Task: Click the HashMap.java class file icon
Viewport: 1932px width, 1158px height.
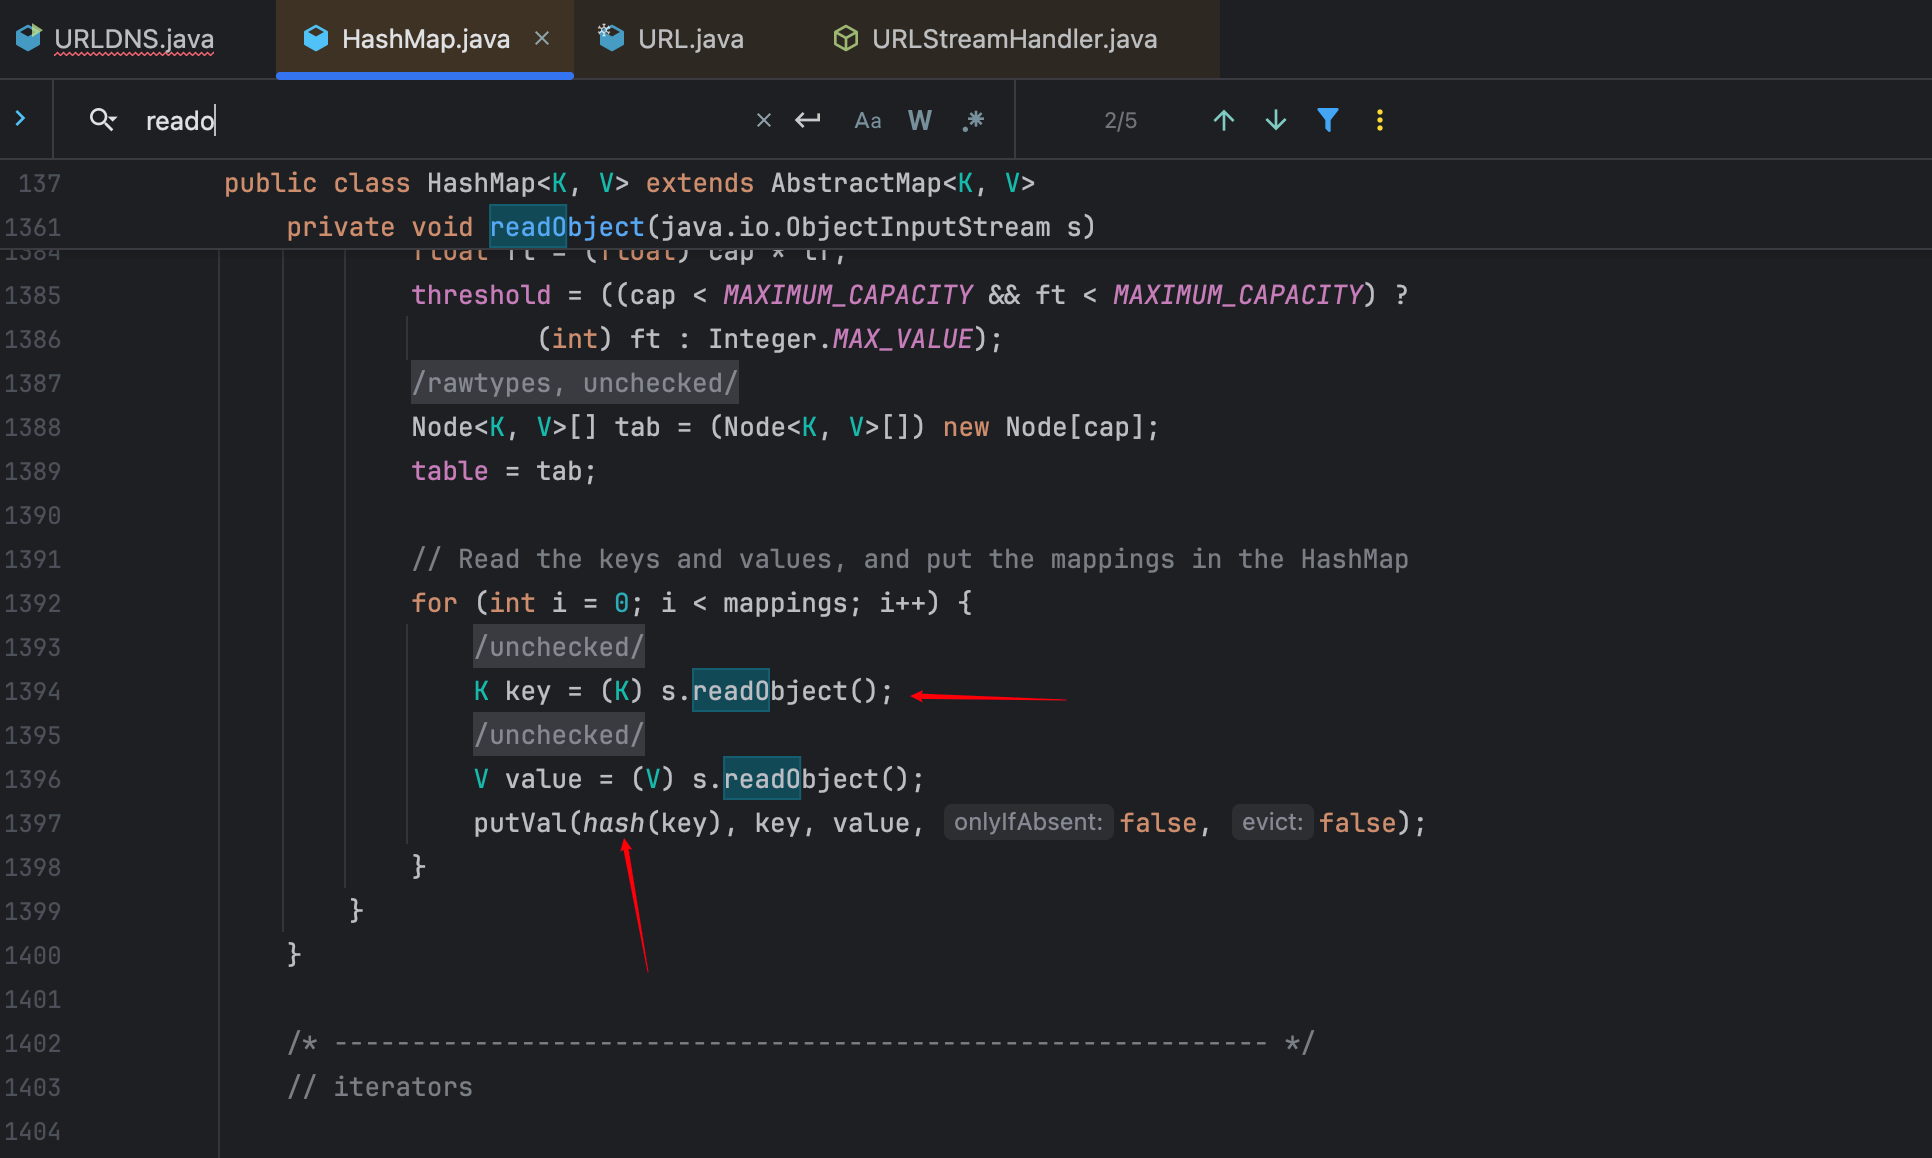Action: pos(316,38)
